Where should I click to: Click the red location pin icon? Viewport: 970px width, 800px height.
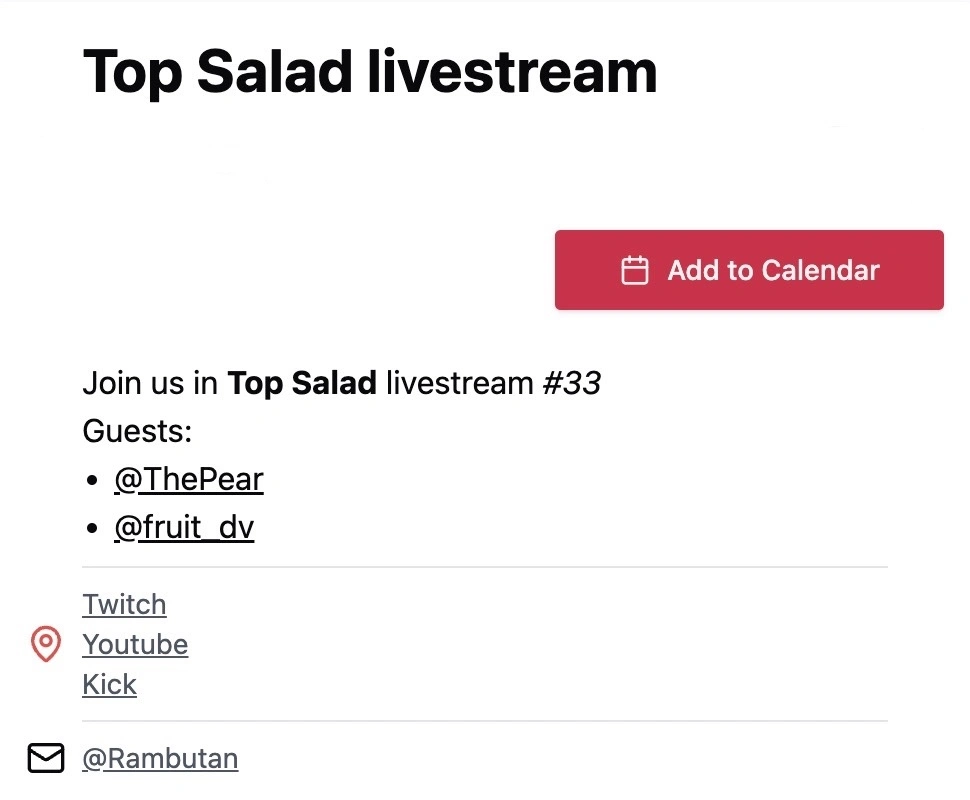click(45, 645)
